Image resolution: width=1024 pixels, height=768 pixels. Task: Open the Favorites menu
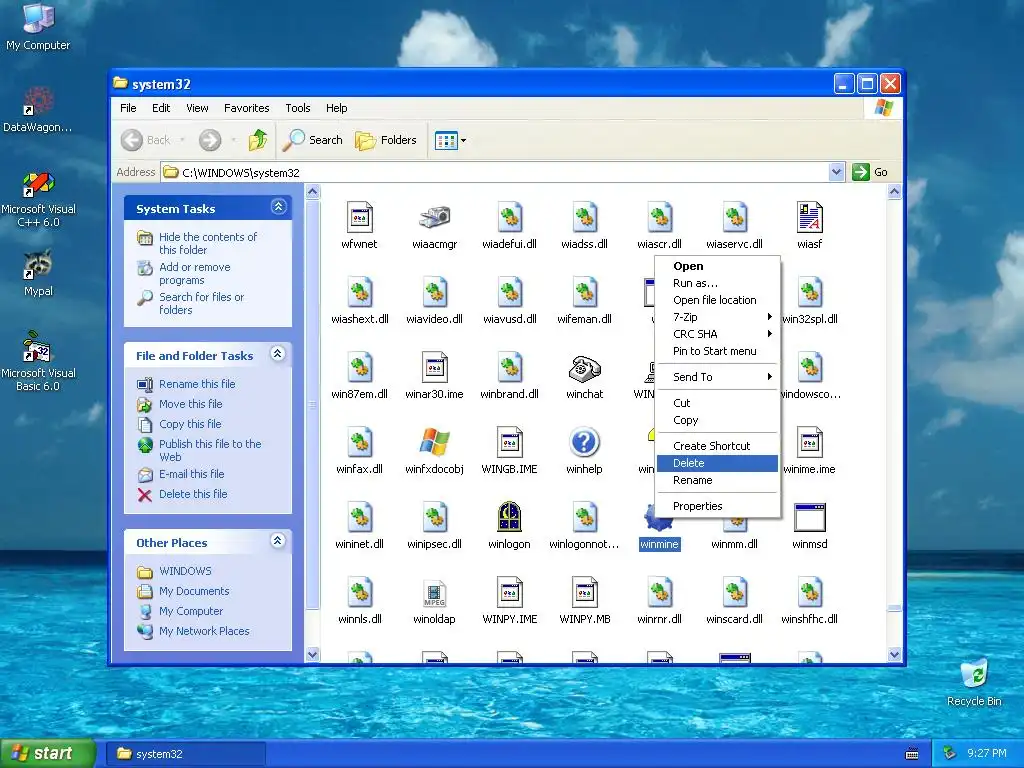pos(246,108)
